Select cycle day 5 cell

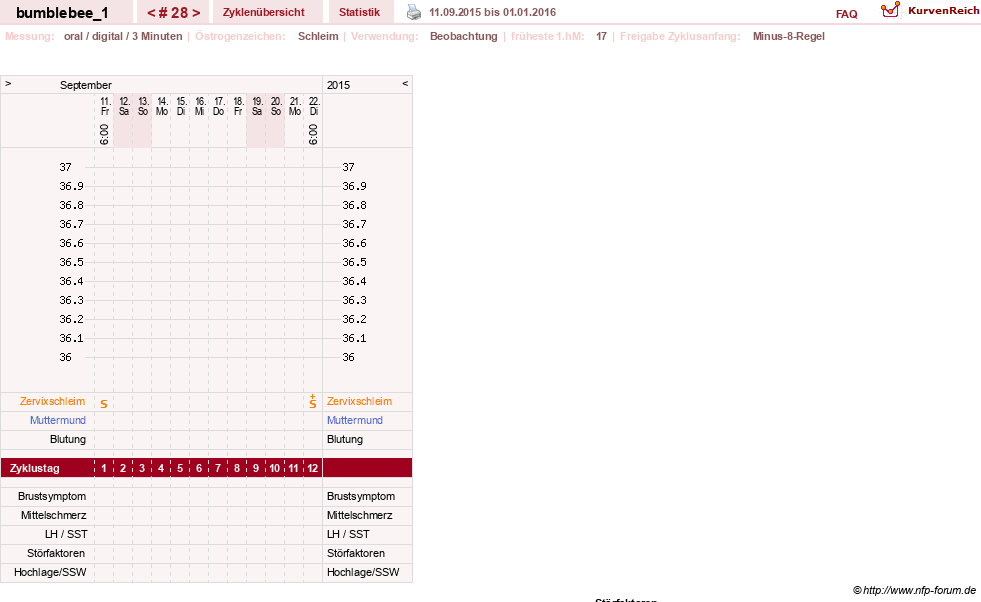pyautogui.click(x=180, y=468)
